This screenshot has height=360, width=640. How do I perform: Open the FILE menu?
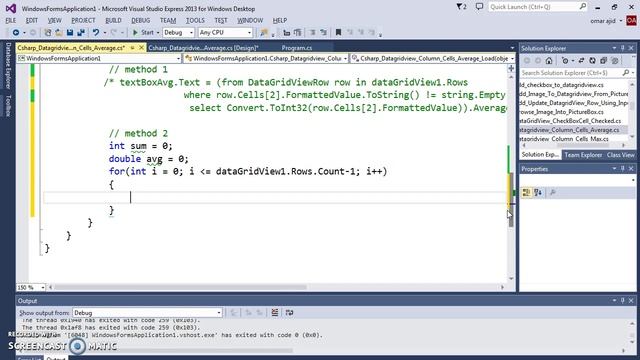[11, 20]
